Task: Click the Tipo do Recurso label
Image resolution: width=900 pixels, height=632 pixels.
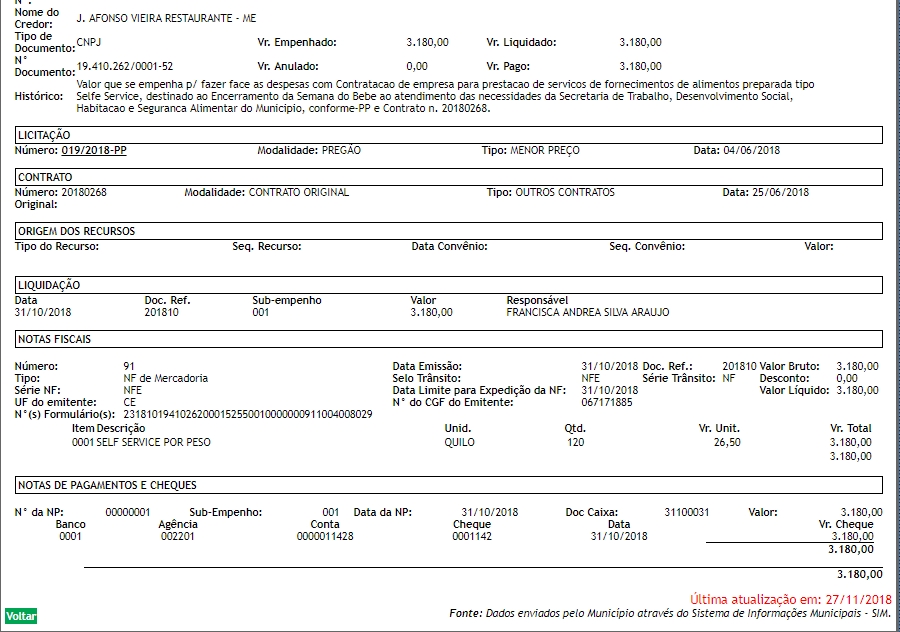Action: tap(56, 246)
